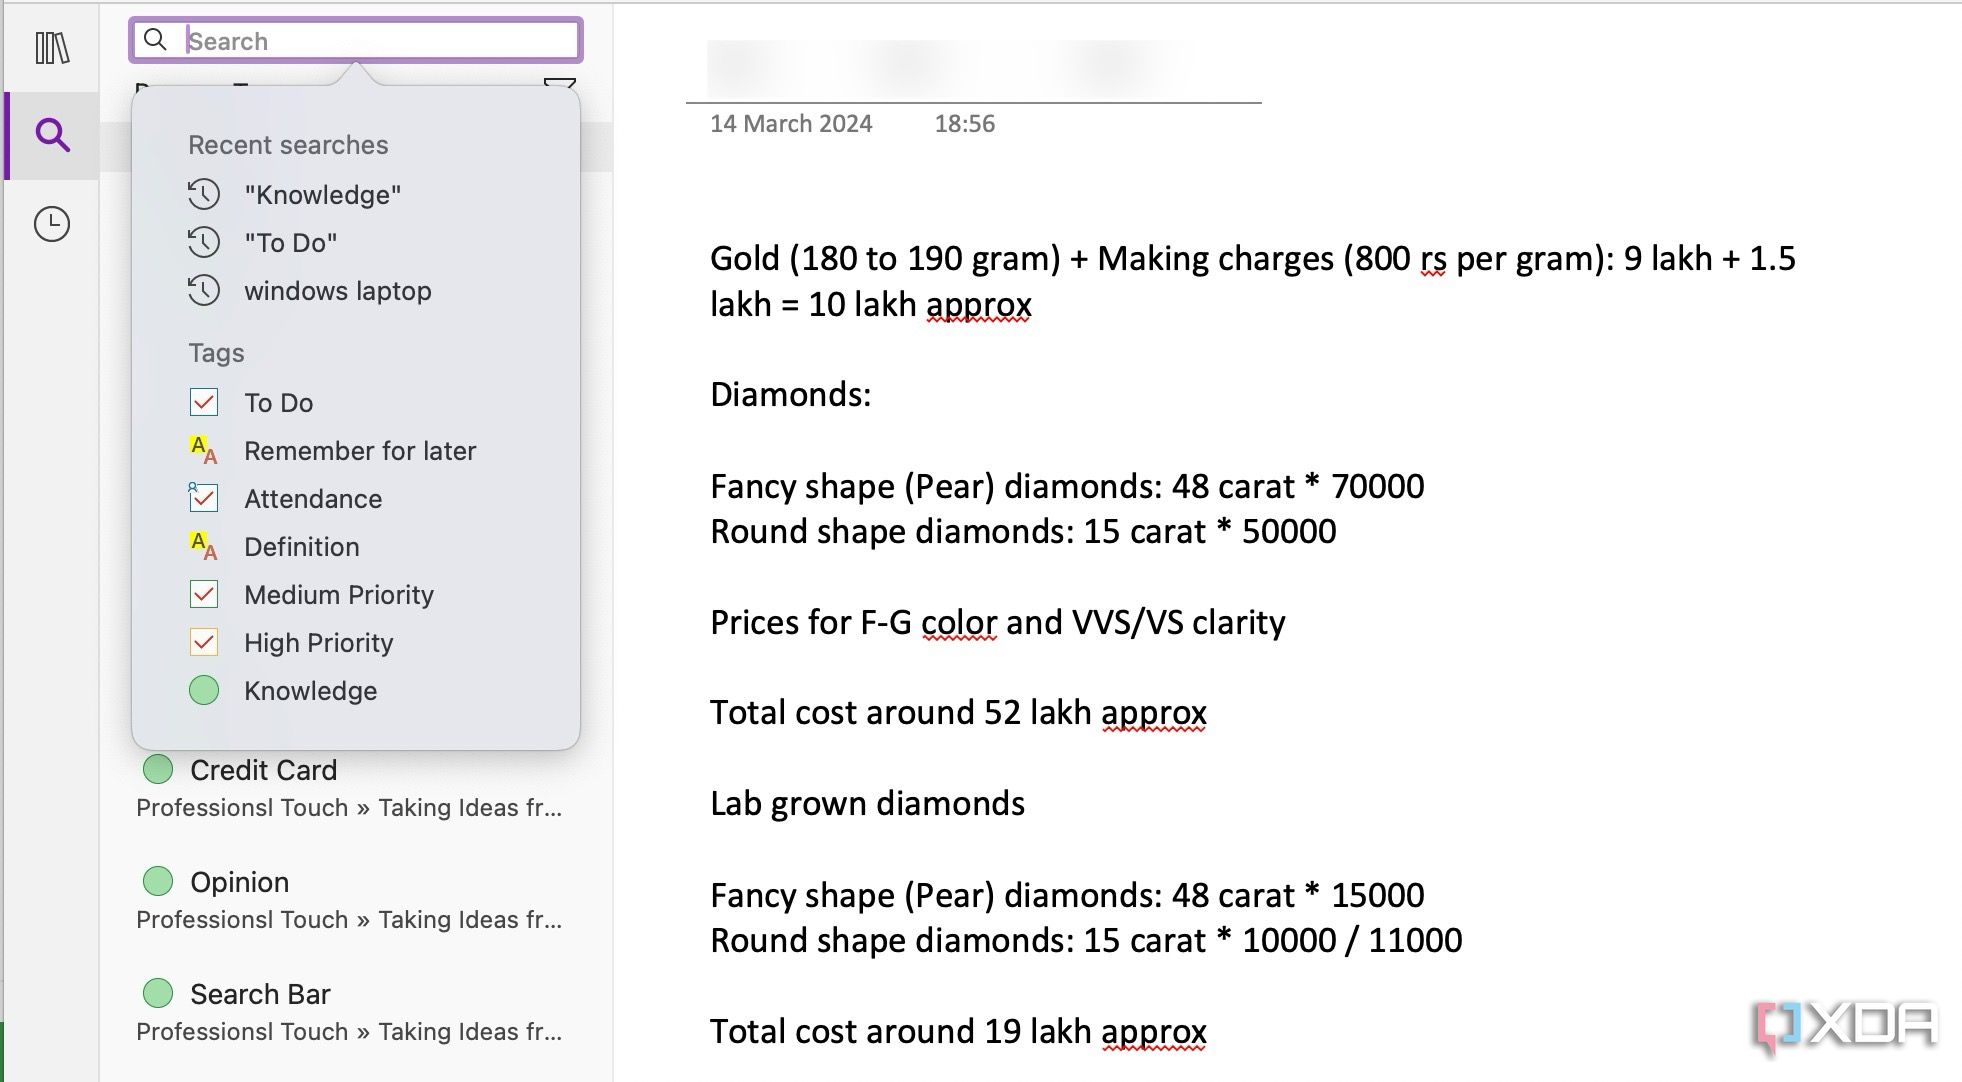Expand the recent search "Knowledge"
This screenshot has height=1082, width=1962.
point(322,193)
